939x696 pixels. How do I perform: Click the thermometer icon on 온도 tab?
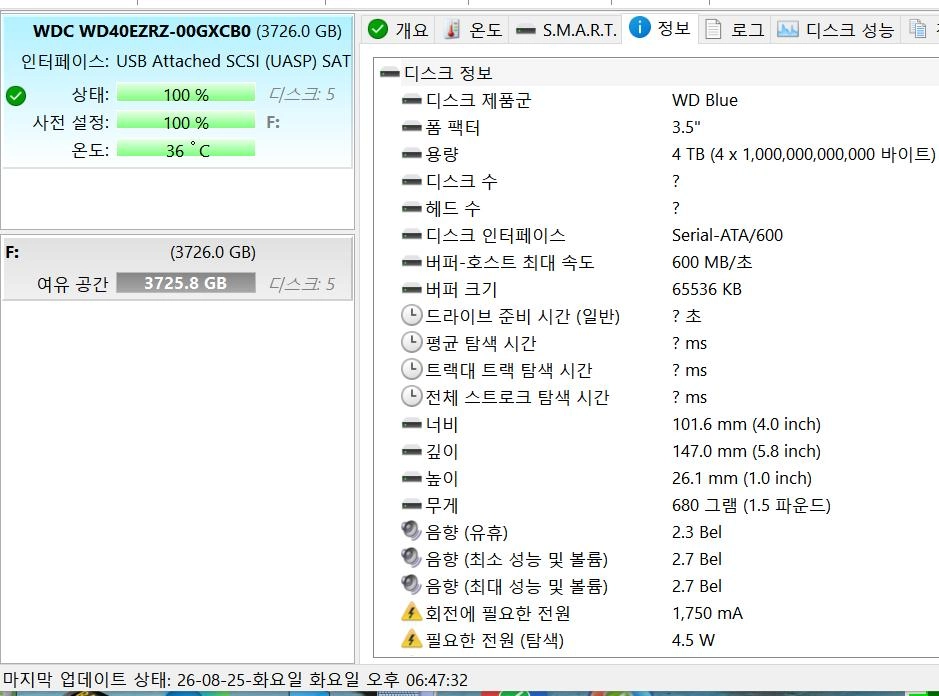tap(453, 29)
